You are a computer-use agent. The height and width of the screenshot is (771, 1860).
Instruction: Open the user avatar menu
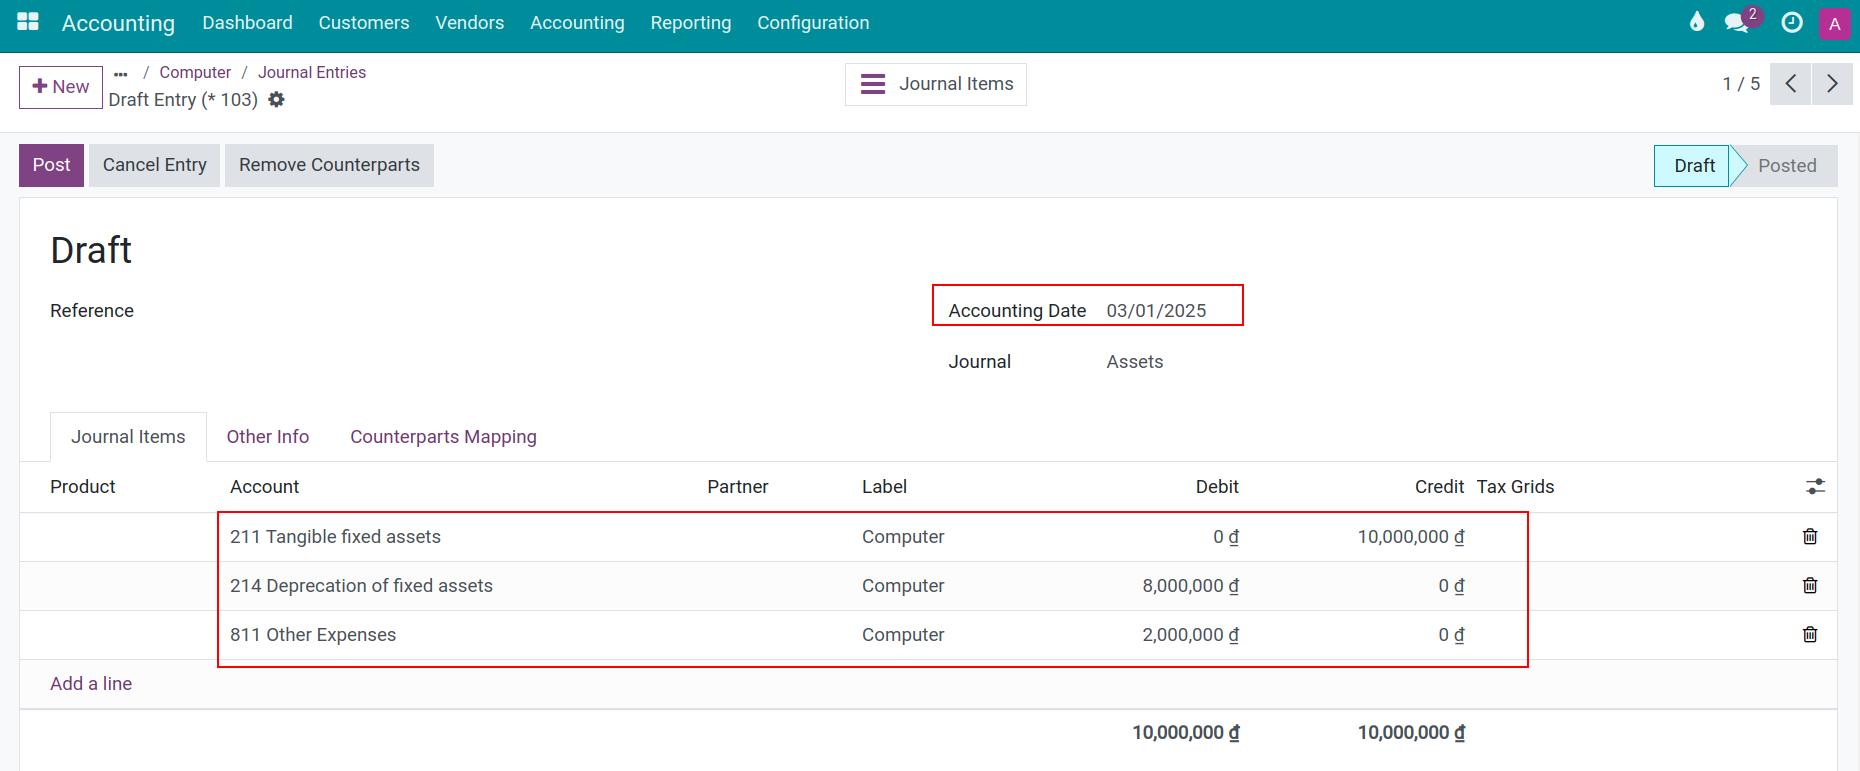[1834, 24]
